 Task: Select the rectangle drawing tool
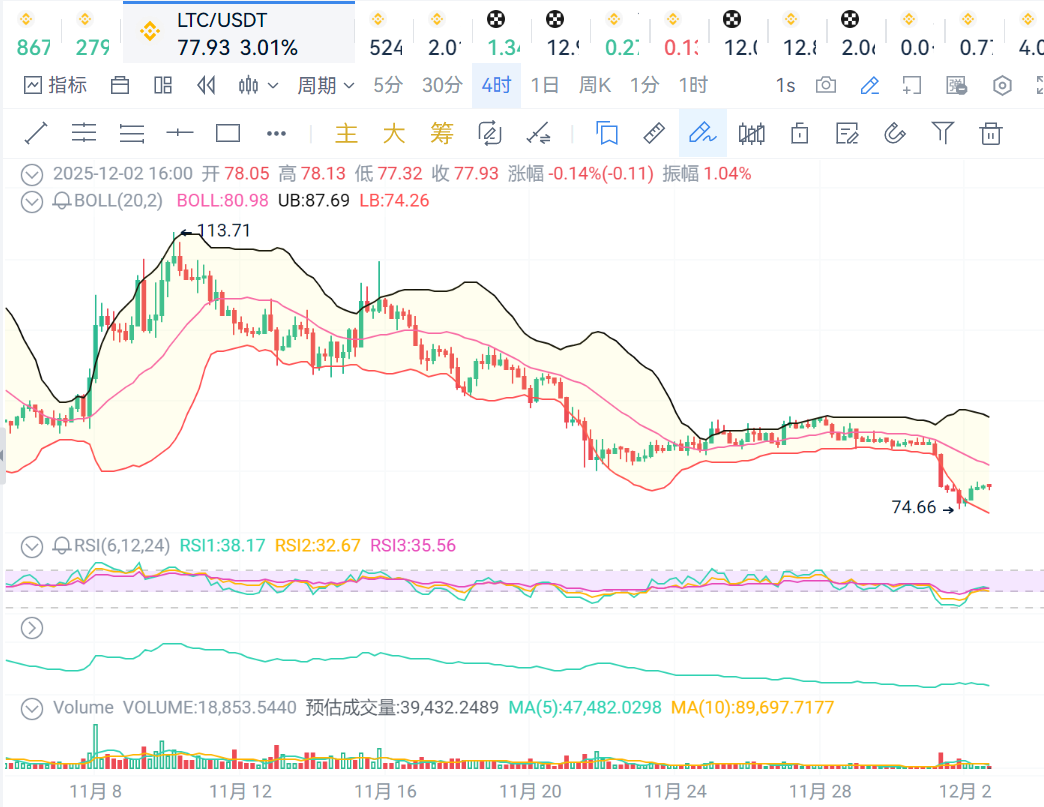tap(228, 133)
